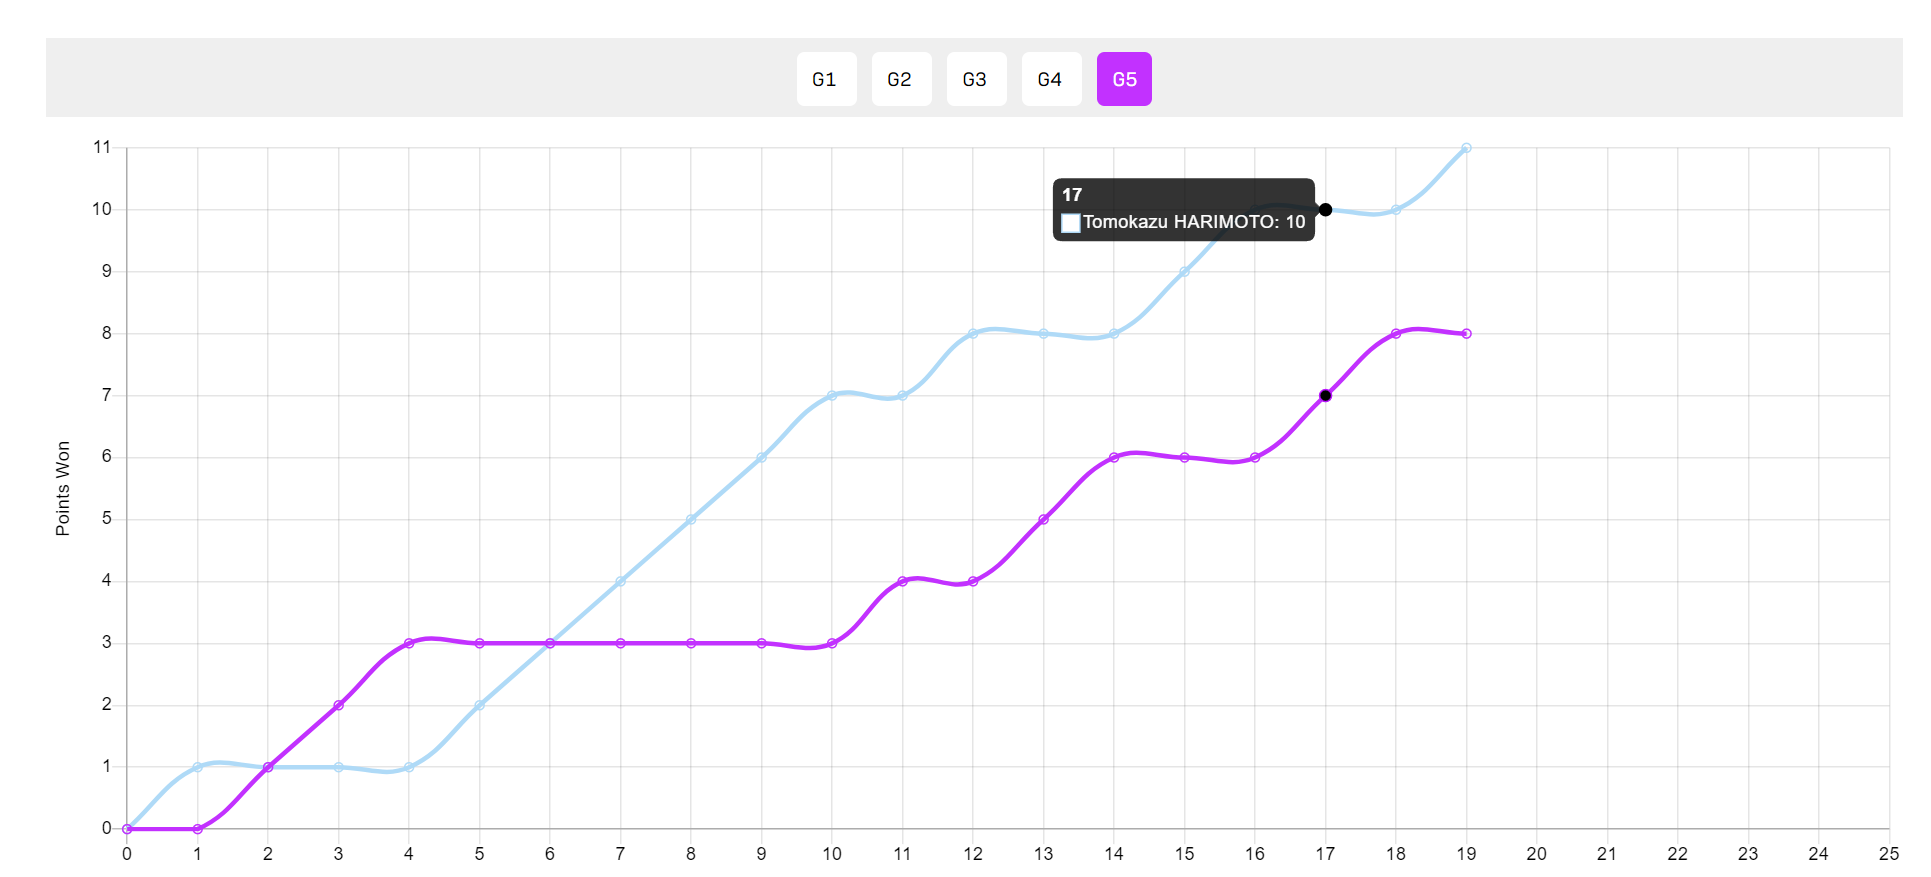This screenshot has height=877, width=1931.
Task: Select blue data point at rally 5
Action: pyautogui.click(x=479, y=705)
